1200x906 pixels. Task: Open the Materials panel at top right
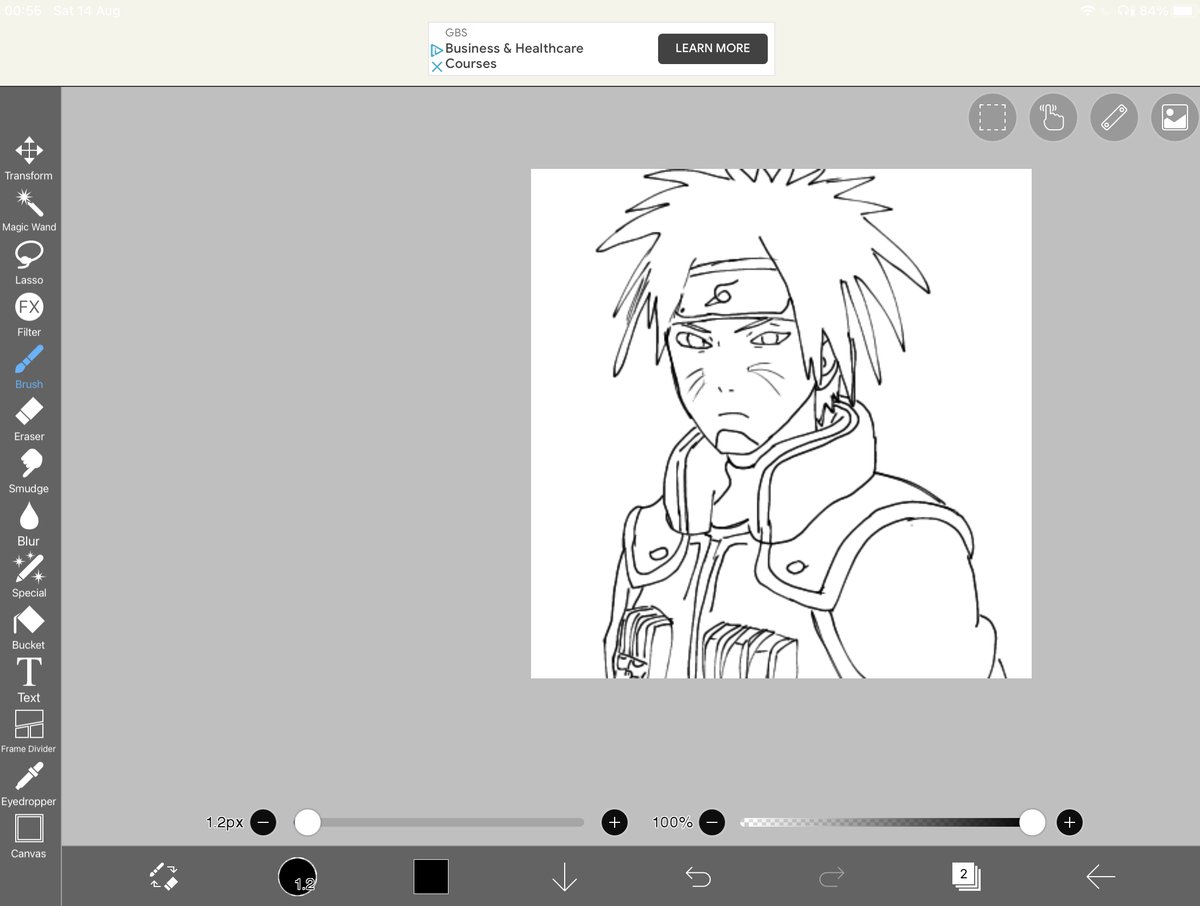[x=1173, y=117]
